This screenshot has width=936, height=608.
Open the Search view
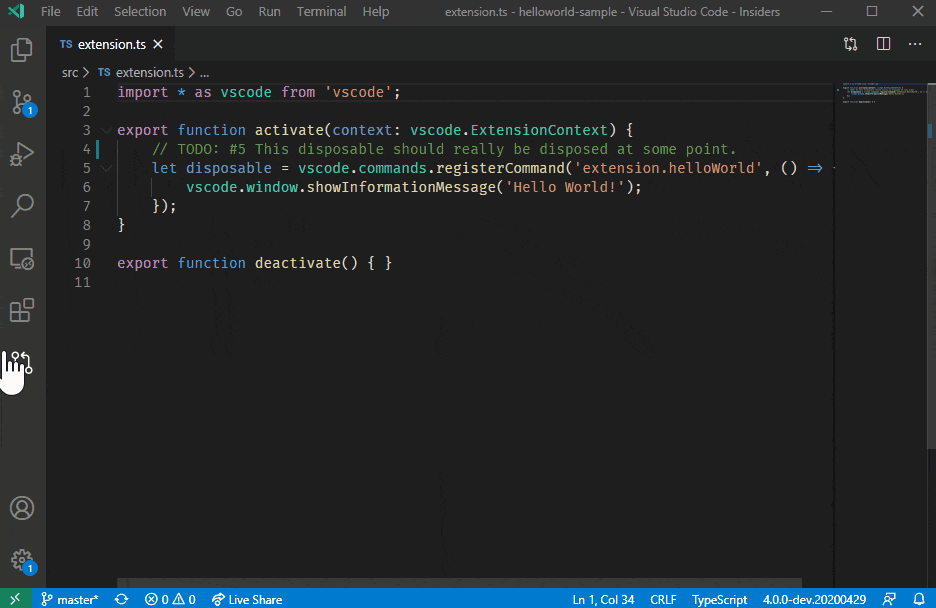click(x=22, y=206)
